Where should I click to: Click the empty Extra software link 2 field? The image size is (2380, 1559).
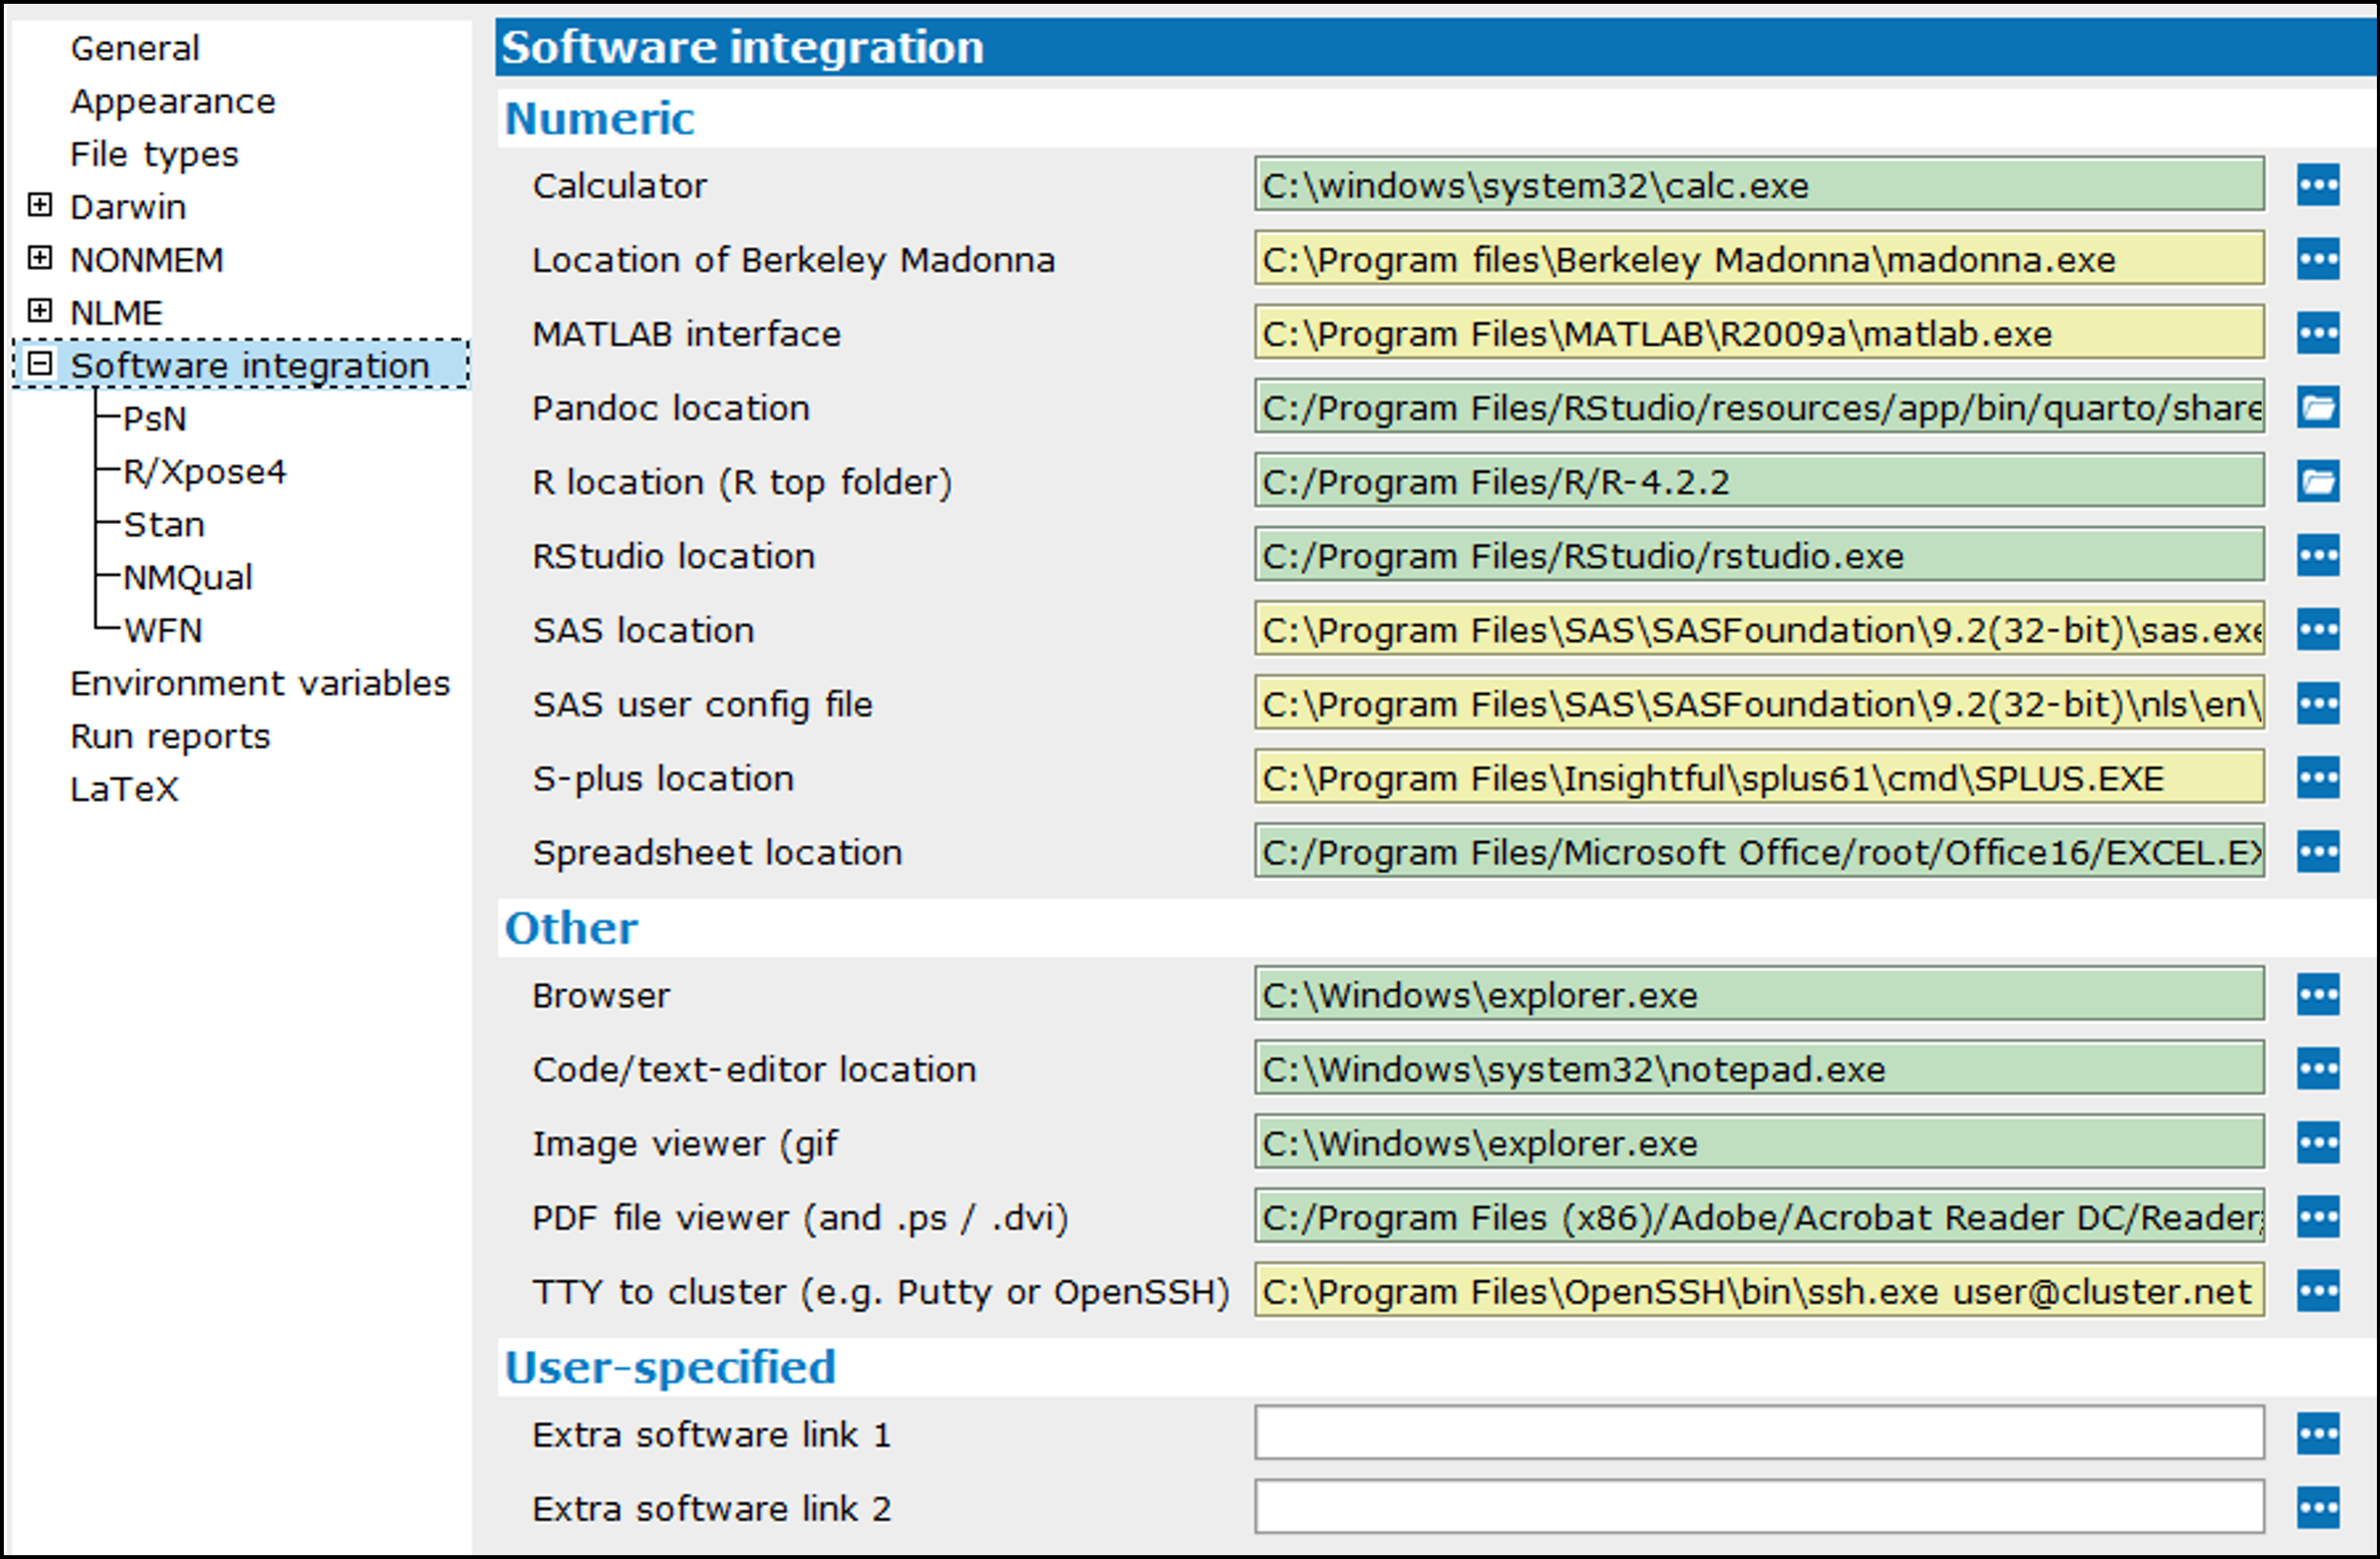pyautogui.click(x=1758, y=1508)
